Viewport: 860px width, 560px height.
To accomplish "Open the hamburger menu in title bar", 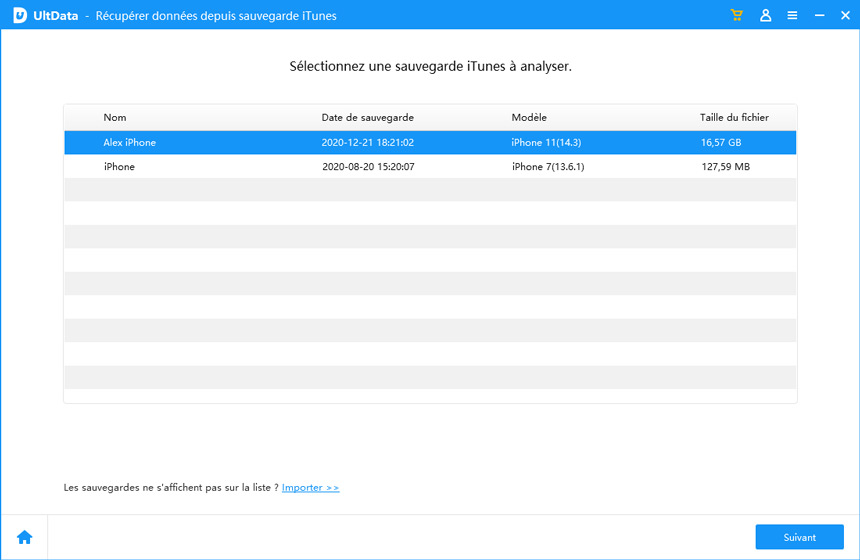I will tap(792, 16).
